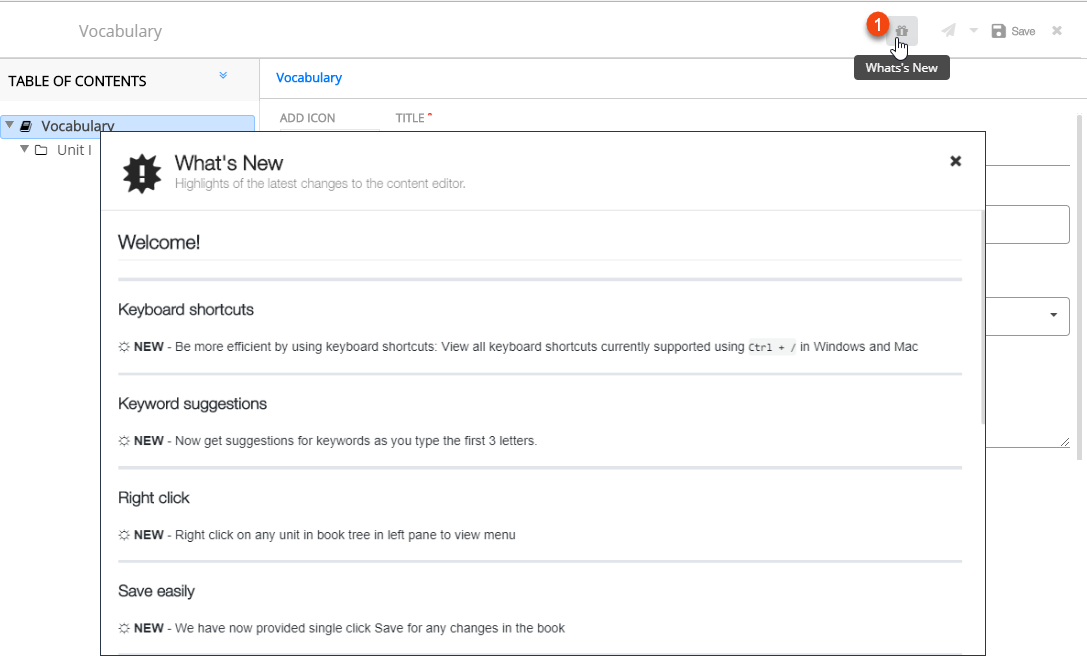The height and width of the screenshot is (656, 1087).
Task: Collapse the Unit I tree node triangle
Action: pos(24,150)
